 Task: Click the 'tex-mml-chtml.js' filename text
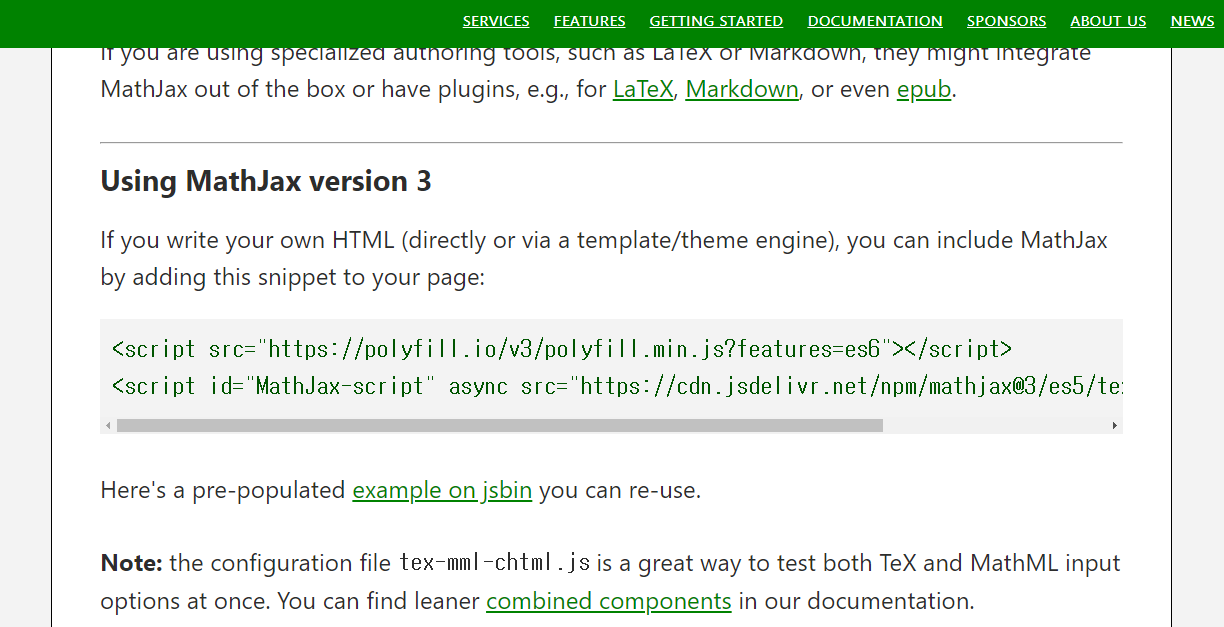[x=495, y=564]
